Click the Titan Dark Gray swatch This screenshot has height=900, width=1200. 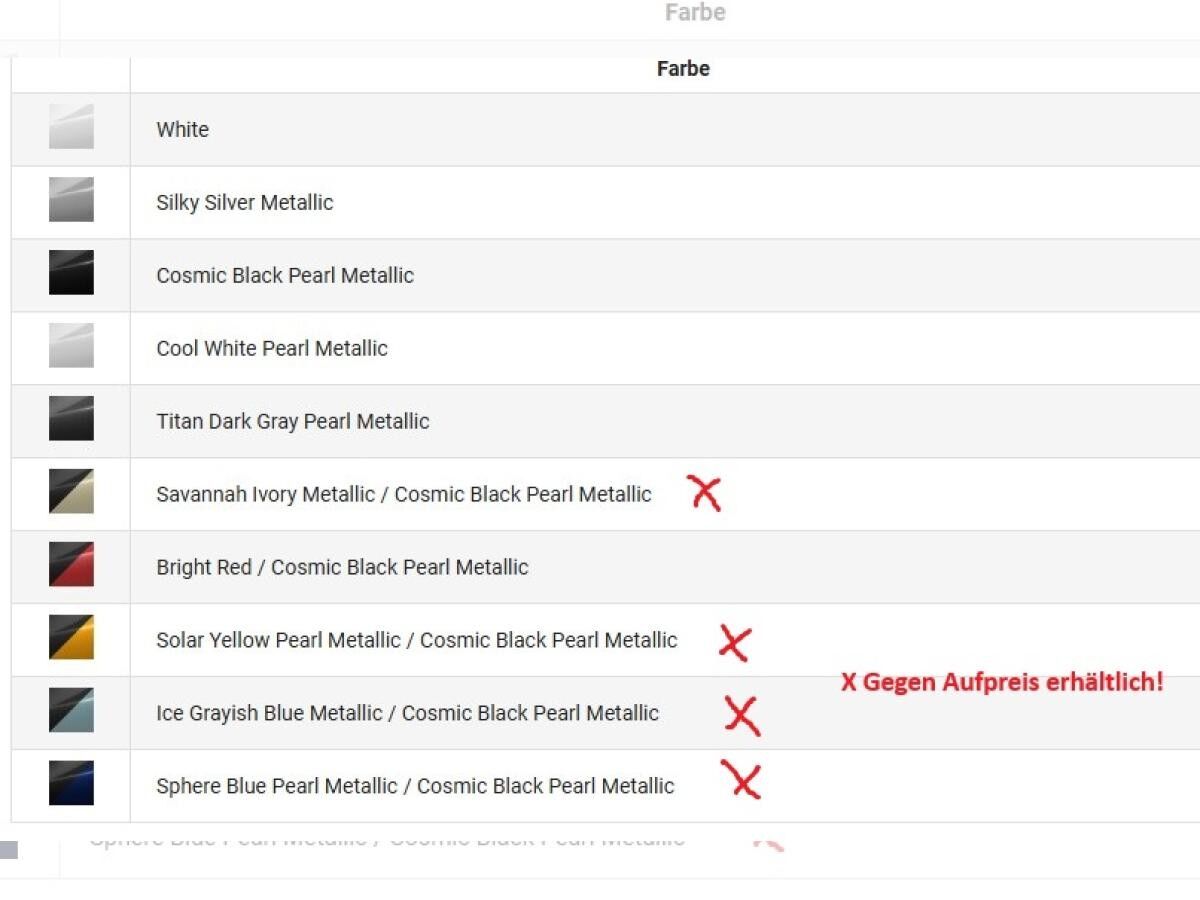71,419
